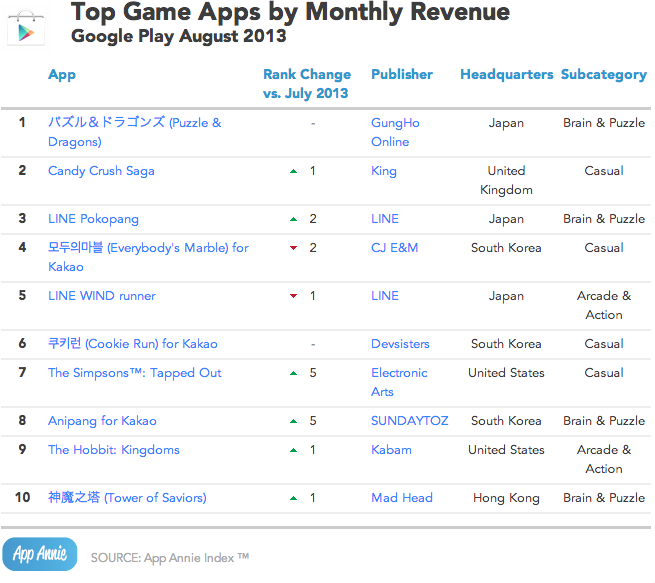Screen dimensions: 655x583
Task: Visit publisher LINE in Pokopang row
Action: click(x=385, y=219)
